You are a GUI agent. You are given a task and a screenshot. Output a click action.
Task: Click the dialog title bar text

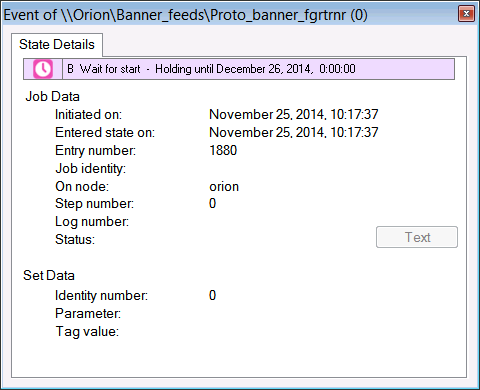(x=186, y=15)
